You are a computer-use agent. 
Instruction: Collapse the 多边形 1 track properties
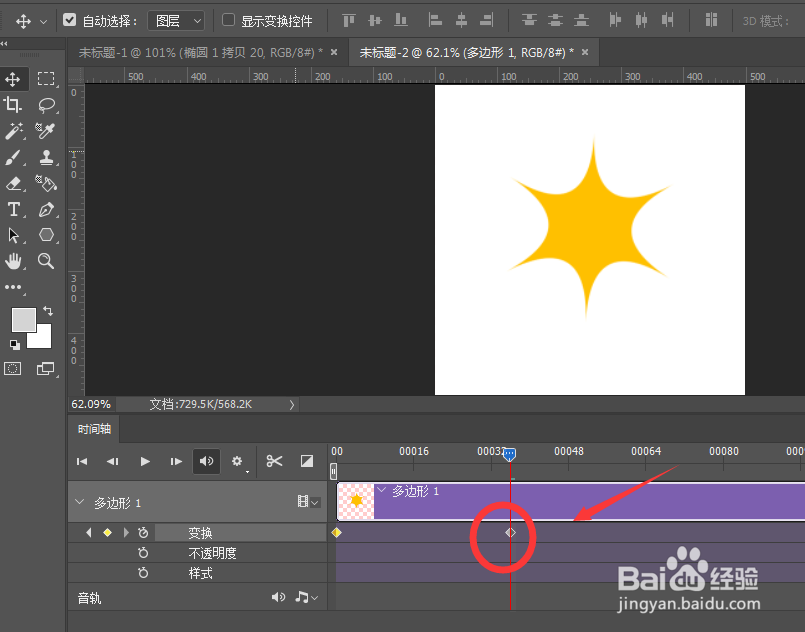click(79, 503)
